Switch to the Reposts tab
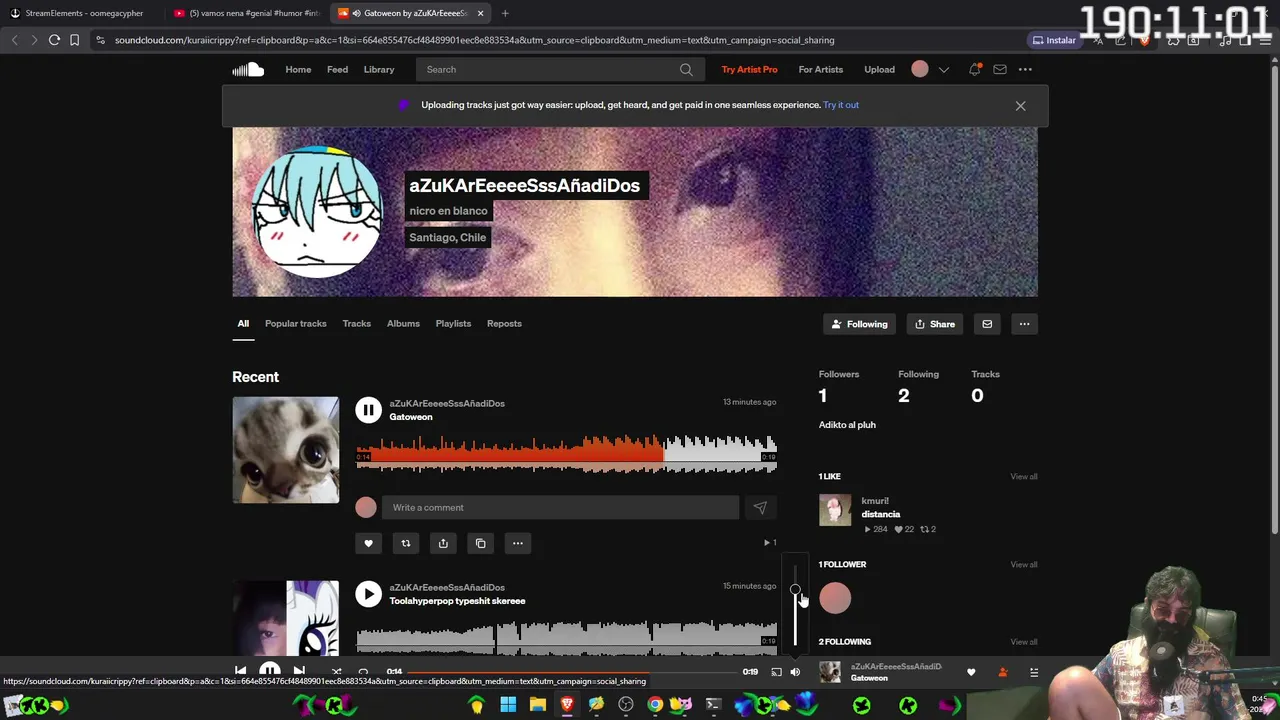 (504, 323)
